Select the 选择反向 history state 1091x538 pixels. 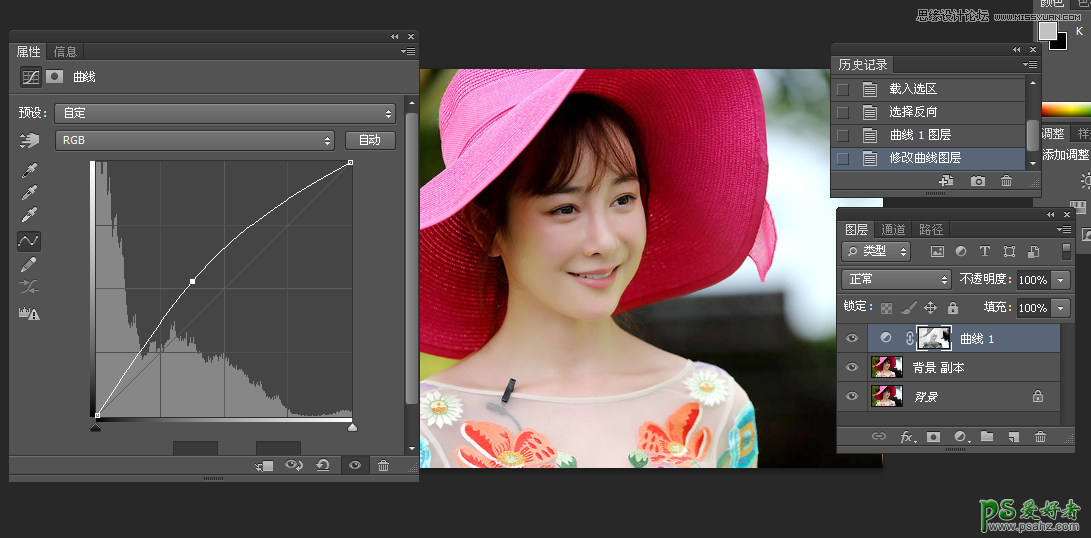[913, 112]
